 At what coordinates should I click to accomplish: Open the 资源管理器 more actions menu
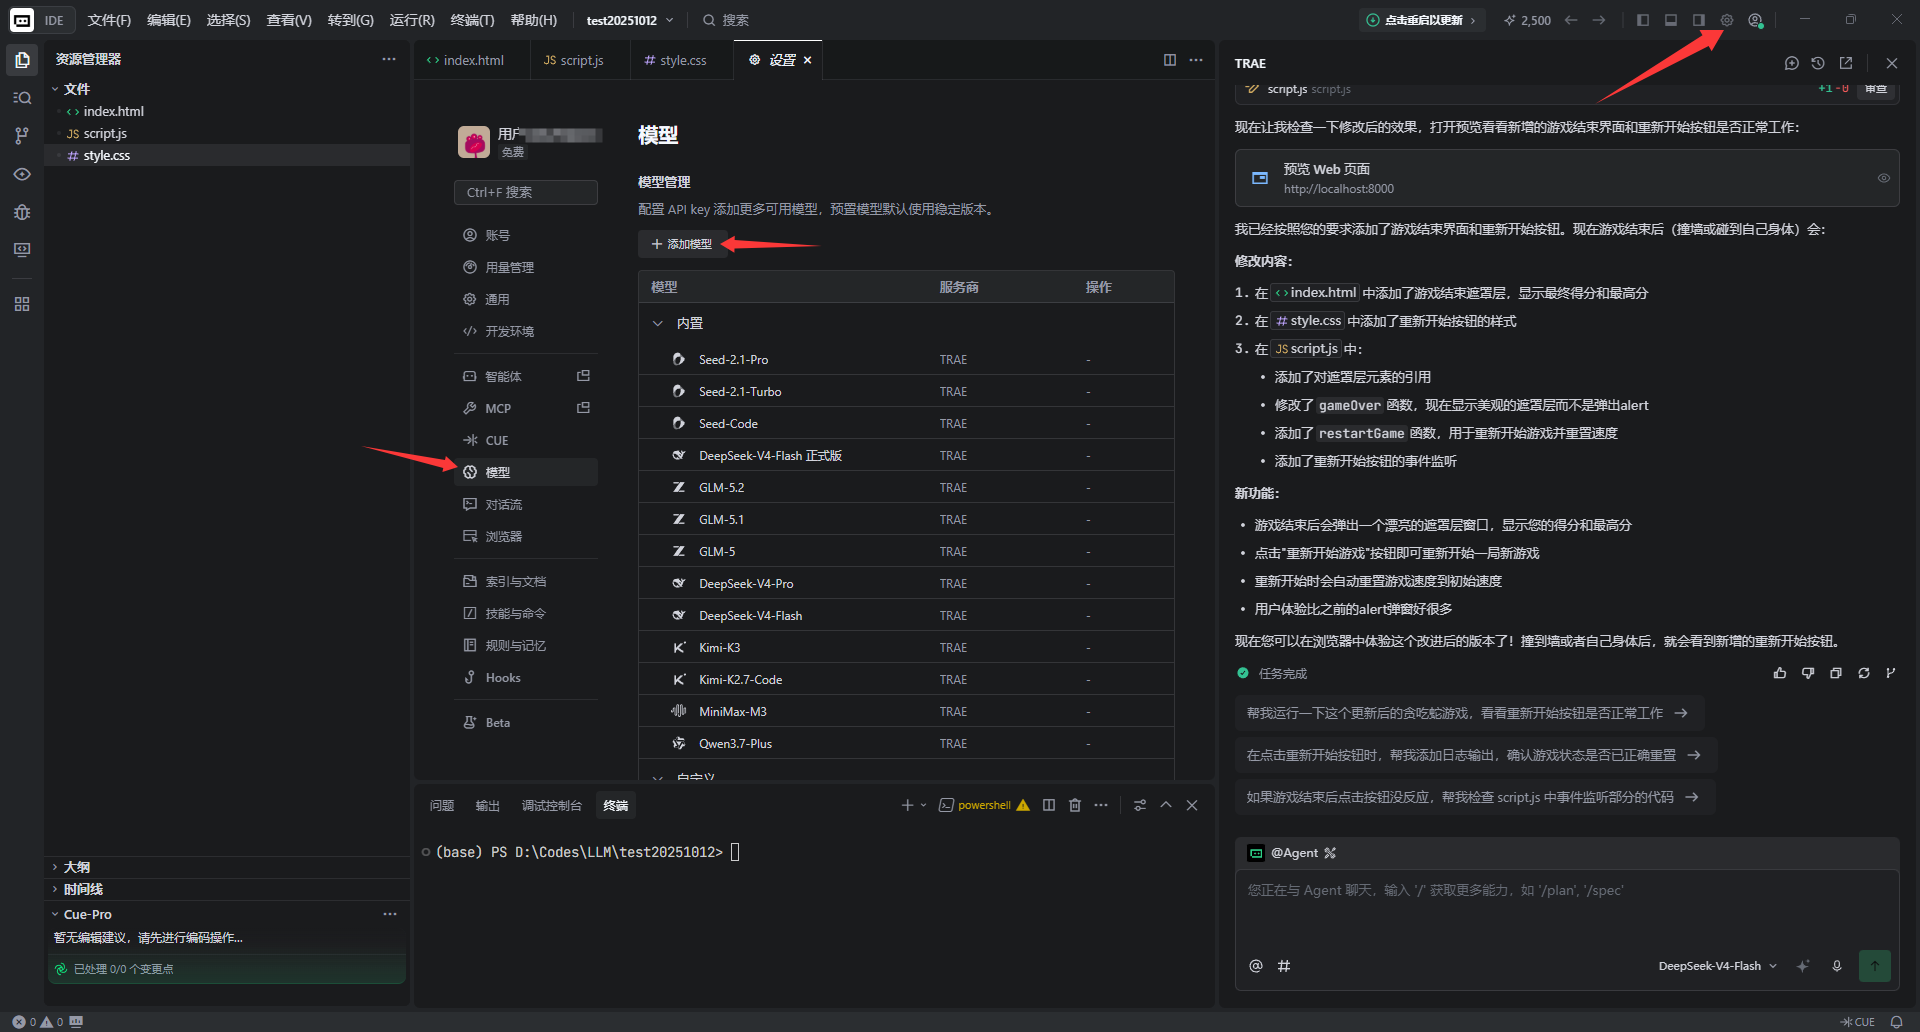click(x=389, y=59)
